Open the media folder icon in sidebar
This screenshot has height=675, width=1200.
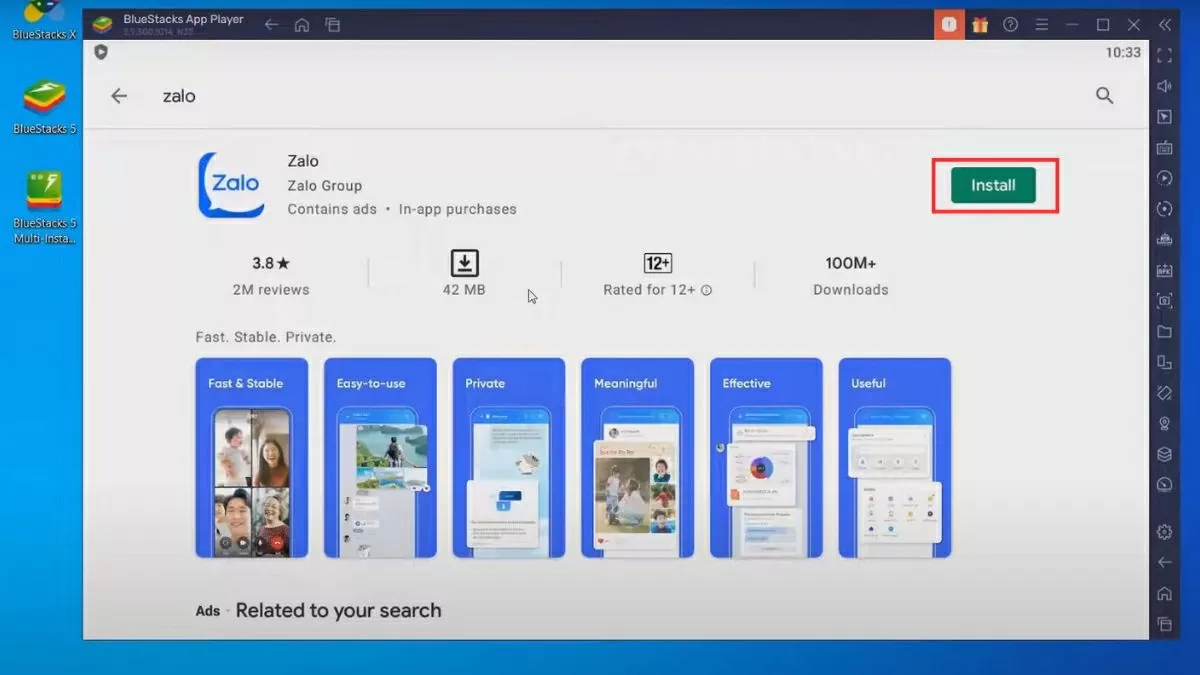(1164, 332)
